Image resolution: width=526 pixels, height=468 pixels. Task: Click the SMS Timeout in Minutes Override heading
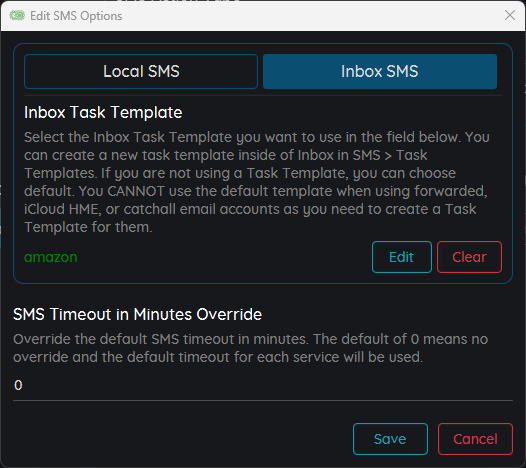pyautogui.click(x=138, y=314)
